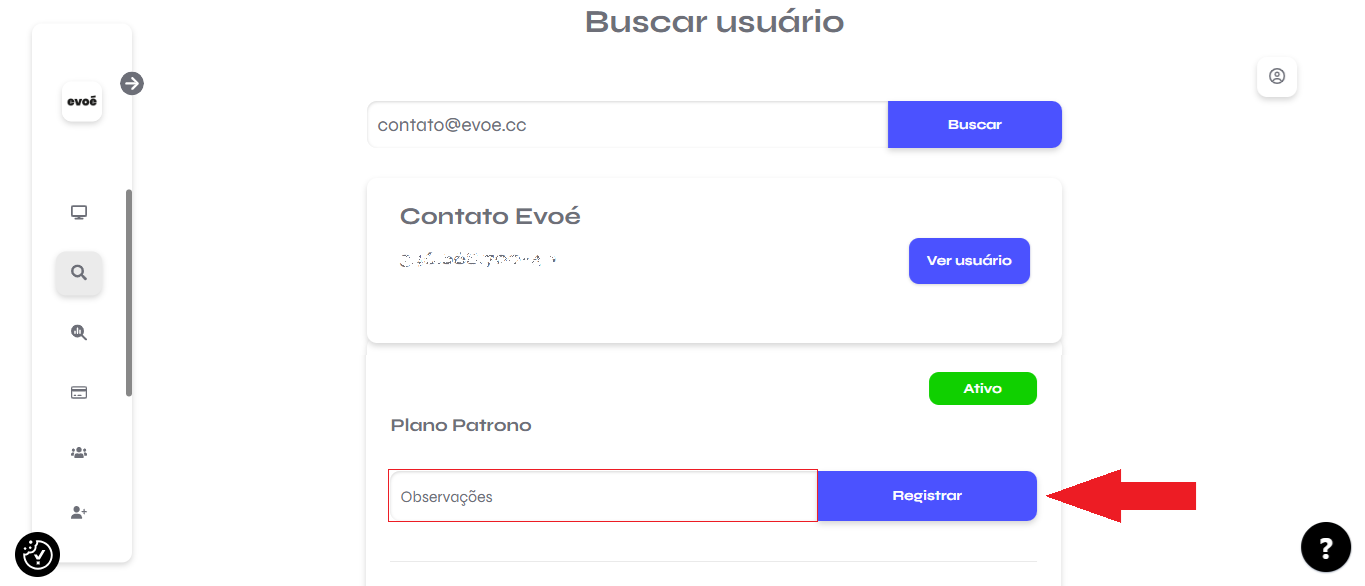Expand the sidebar with the arrow button
Image resolution: width=1365 pixels, height=586 pixels.
pos(132,83)
